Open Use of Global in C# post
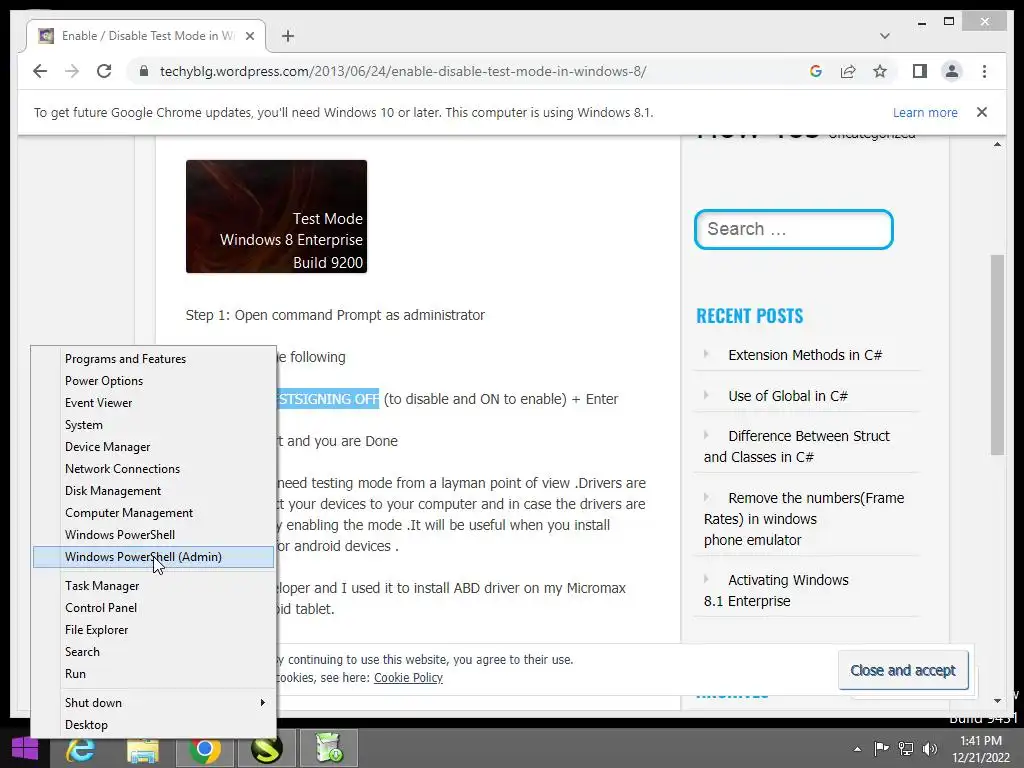 [788, 396]
